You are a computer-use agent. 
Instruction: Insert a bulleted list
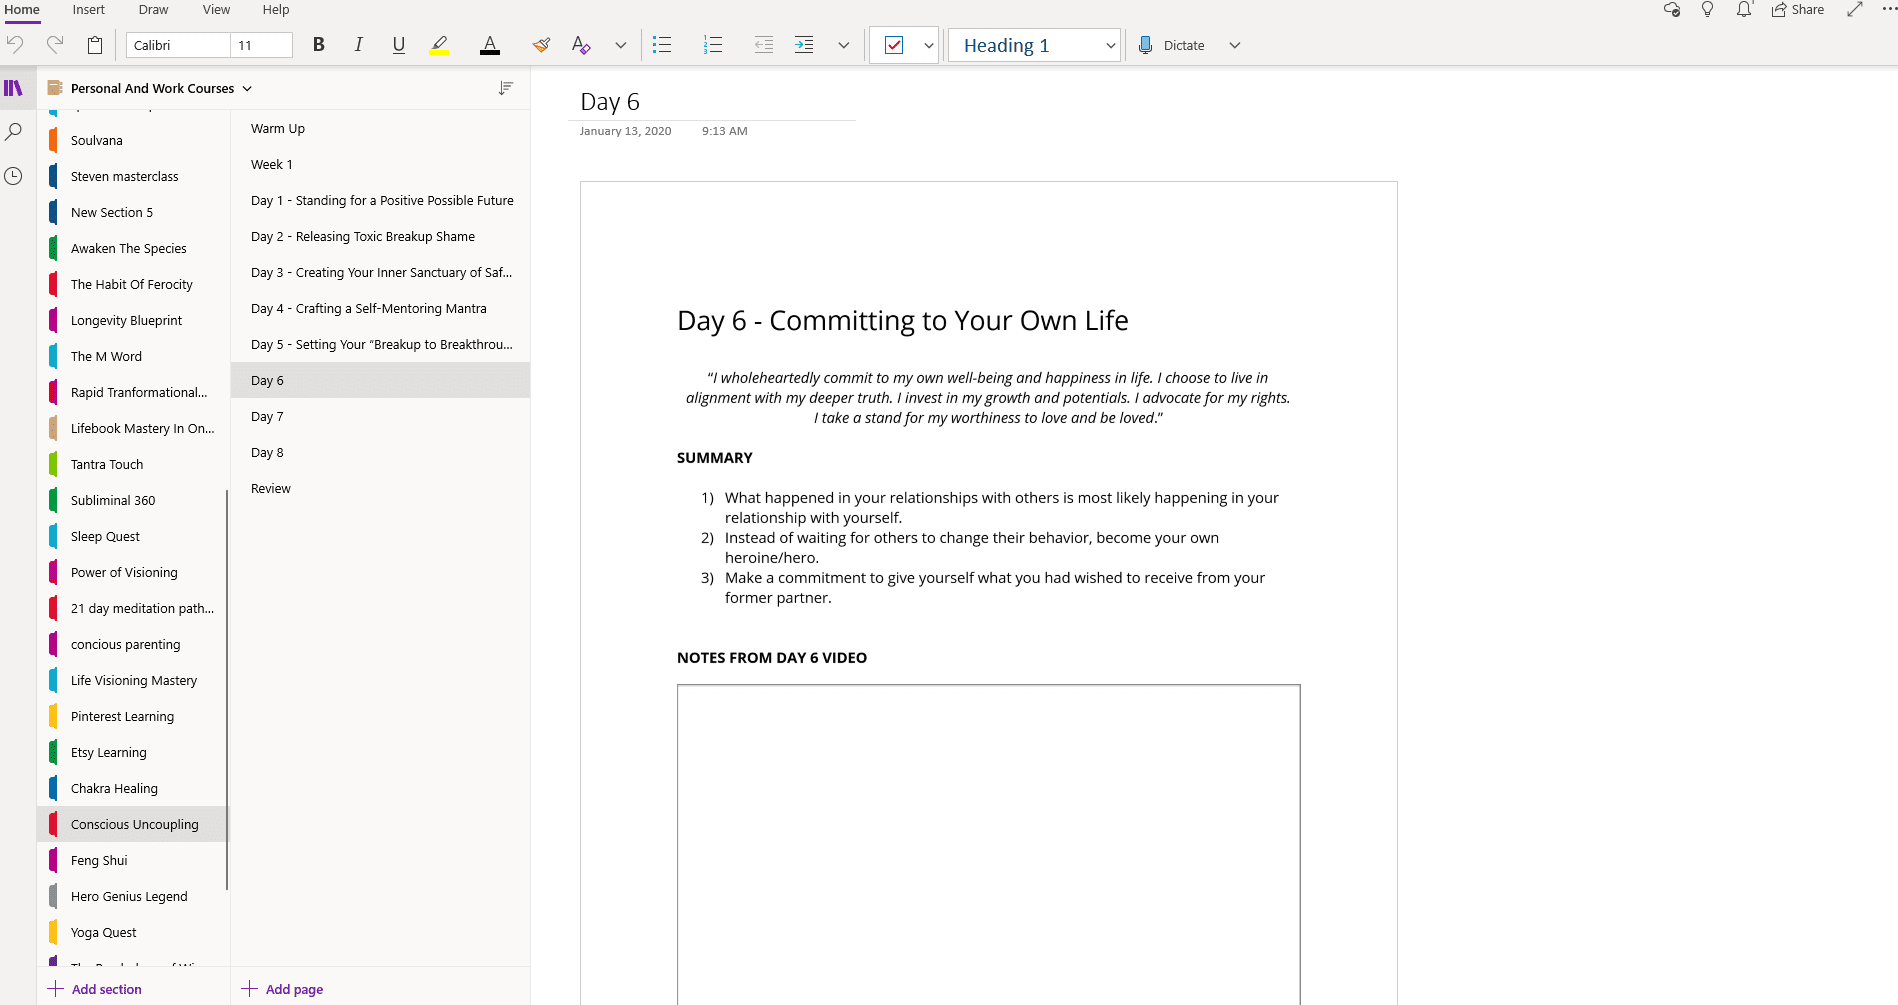click(662, 45)
